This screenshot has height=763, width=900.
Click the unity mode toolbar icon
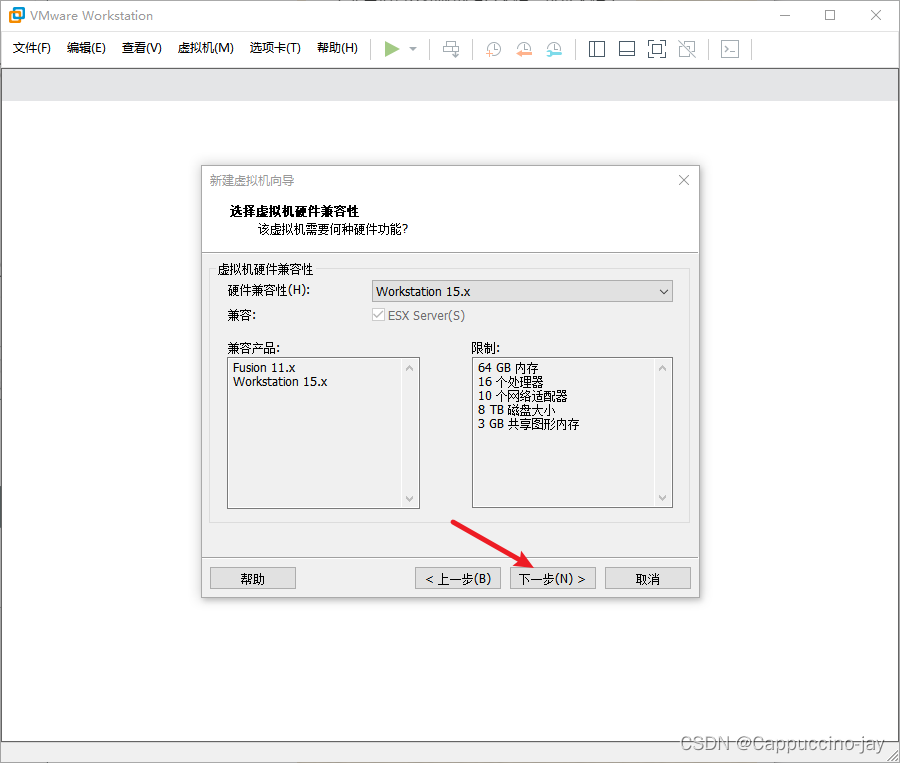point(687,49)
